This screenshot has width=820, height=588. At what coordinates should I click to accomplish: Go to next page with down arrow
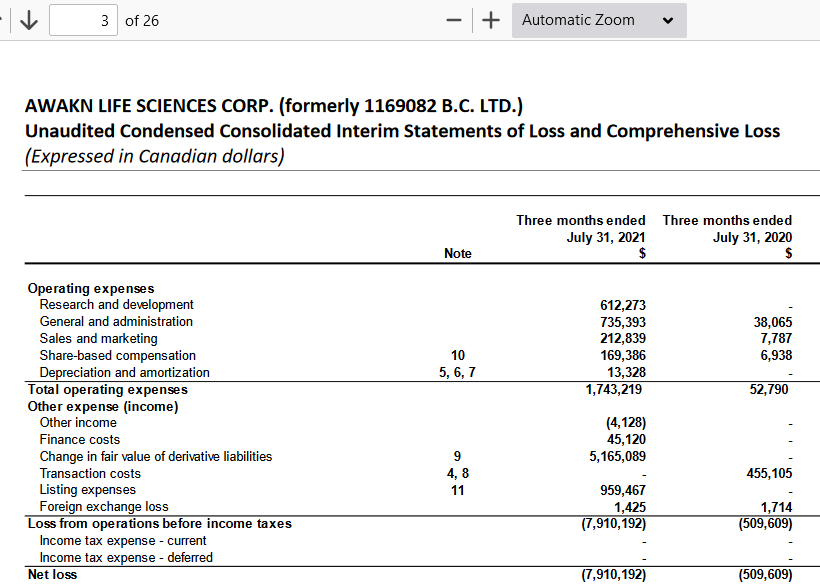(29, 20)
